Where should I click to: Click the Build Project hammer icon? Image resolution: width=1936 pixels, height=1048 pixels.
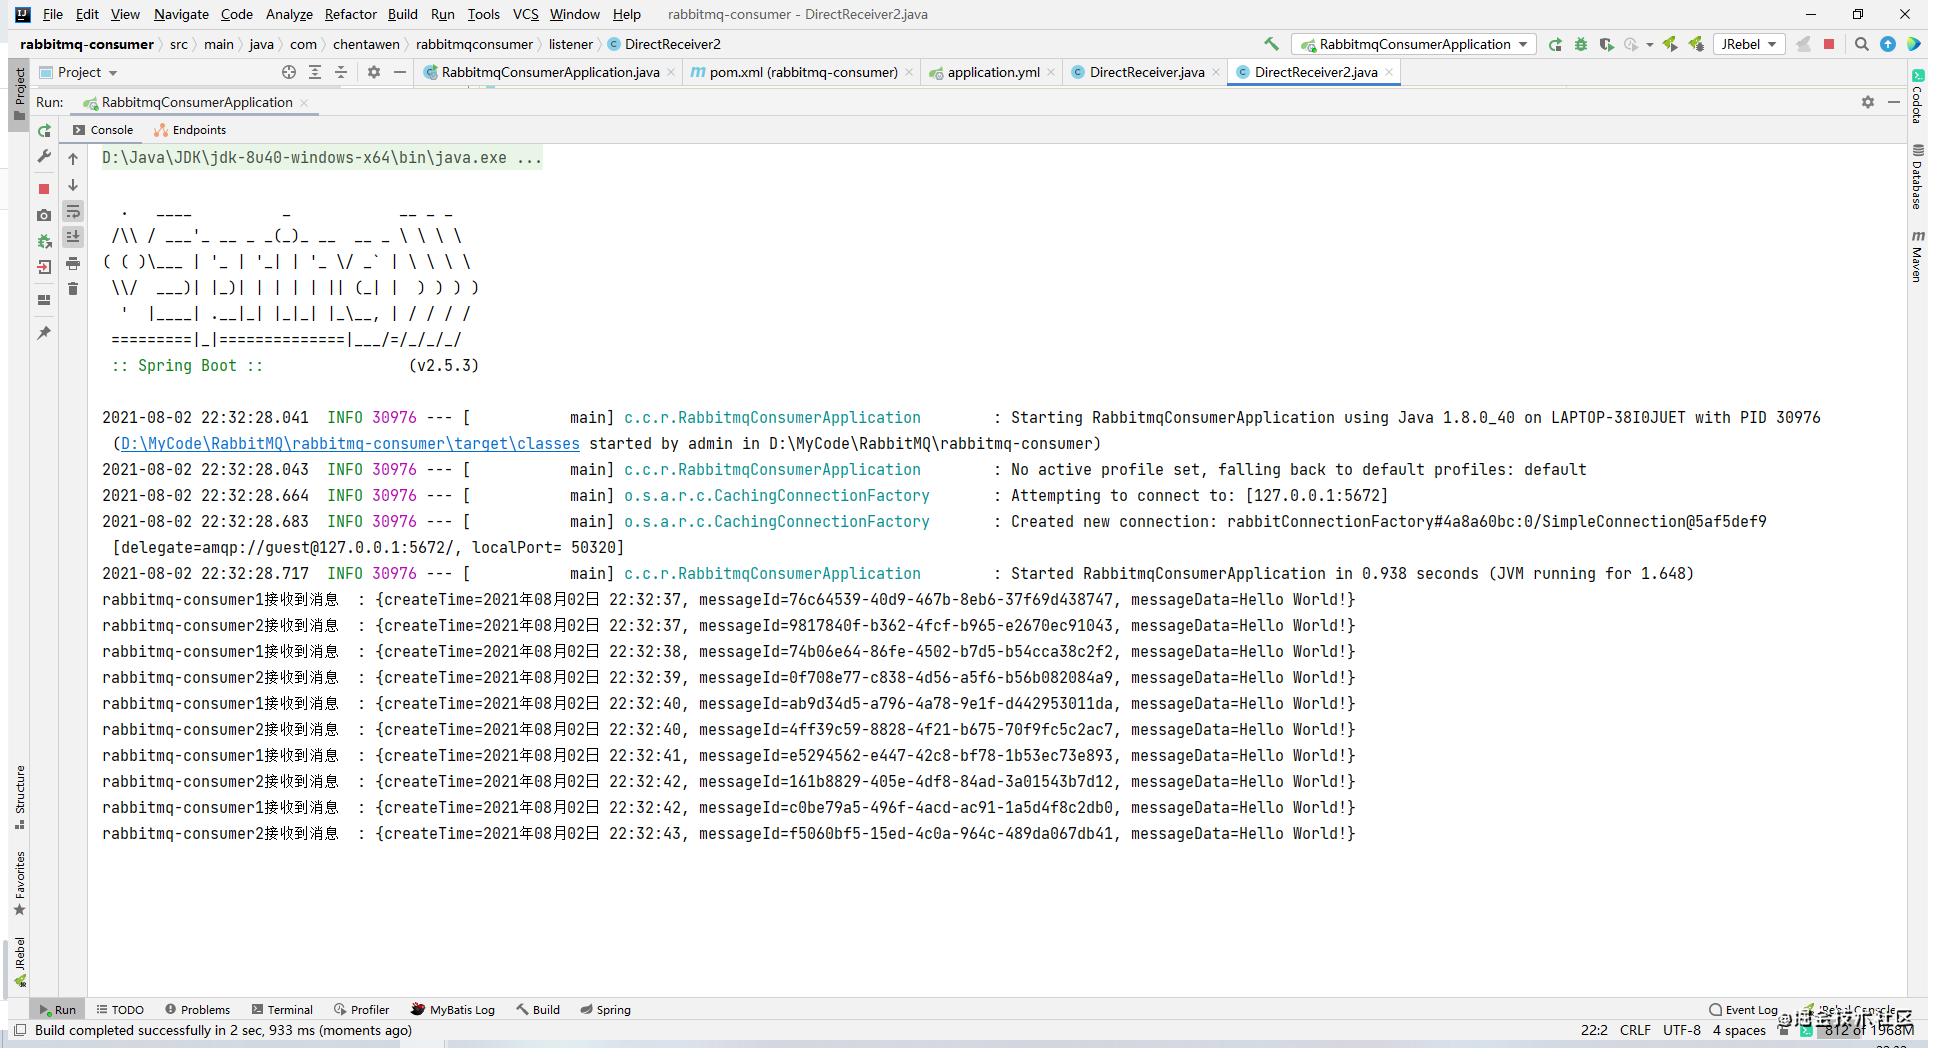pyautogui.click(x=1271, y=44)
